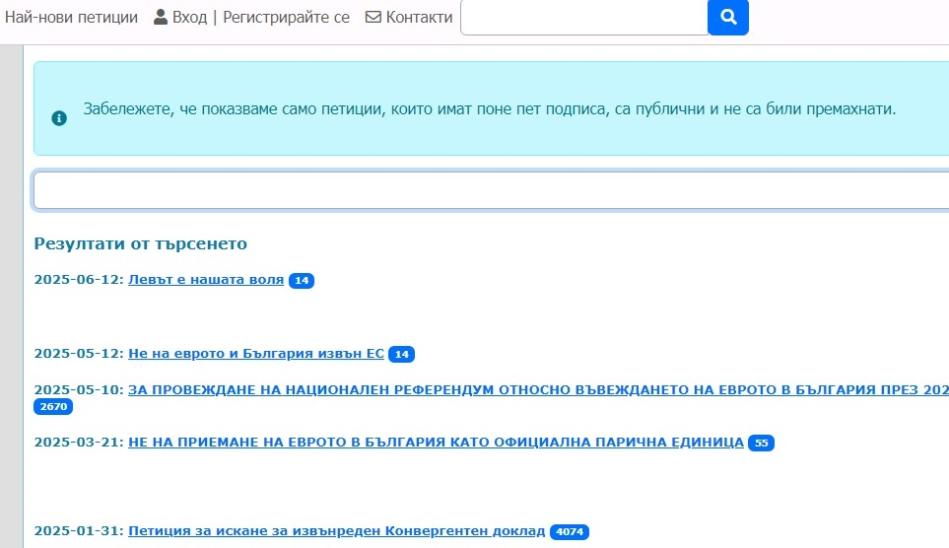Click the Резултати от търсенето heading
The image size is (949, 548).
pos(140,244)
